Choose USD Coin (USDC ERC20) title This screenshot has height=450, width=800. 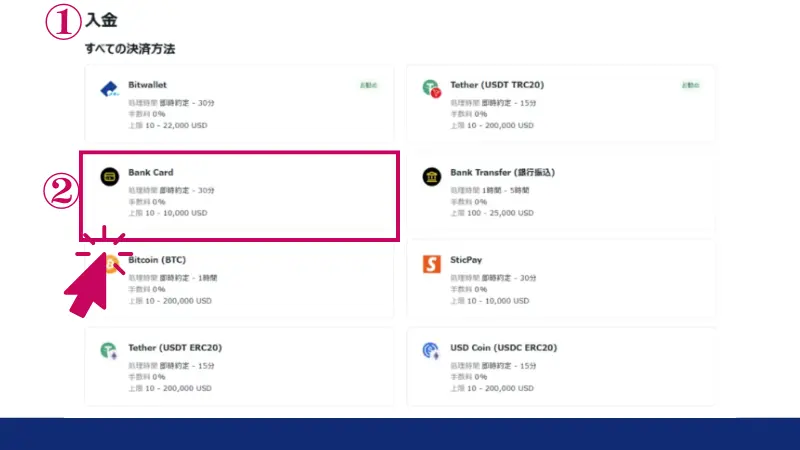(x=503, y=347)
